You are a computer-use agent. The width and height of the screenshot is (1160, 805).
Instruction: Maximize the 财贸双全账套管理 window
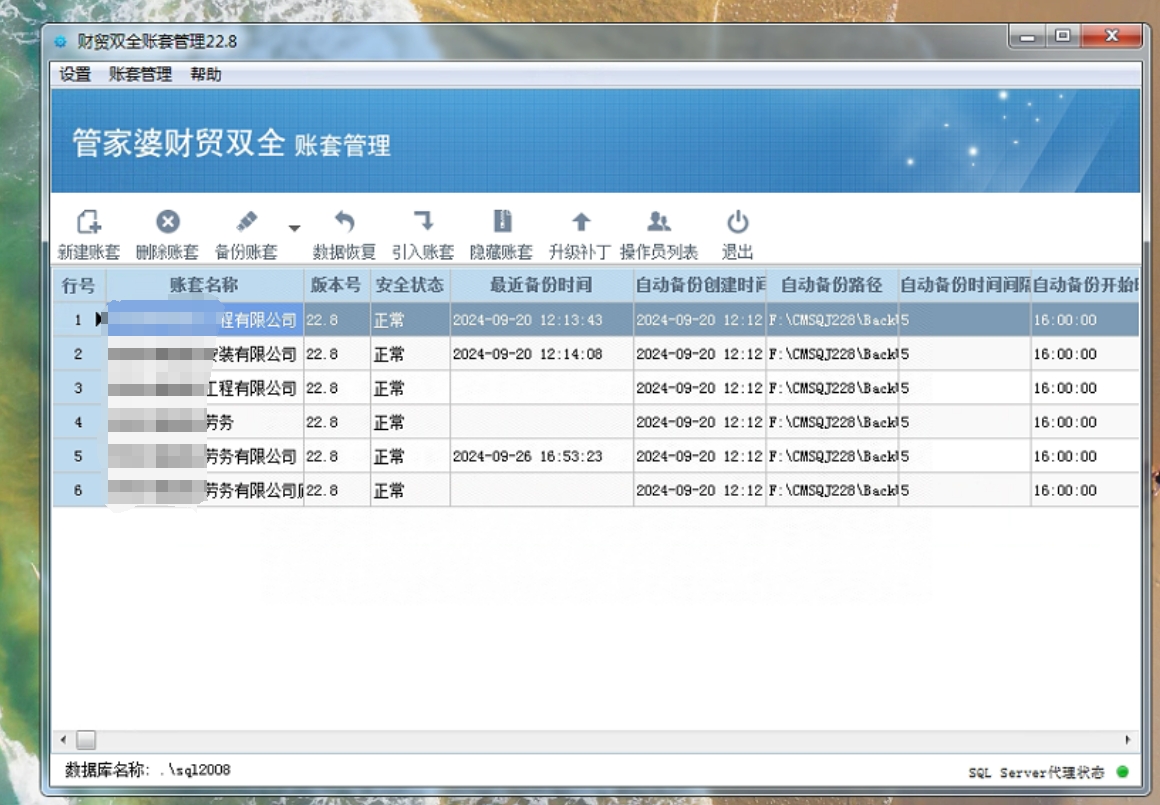coord(1063,36)
